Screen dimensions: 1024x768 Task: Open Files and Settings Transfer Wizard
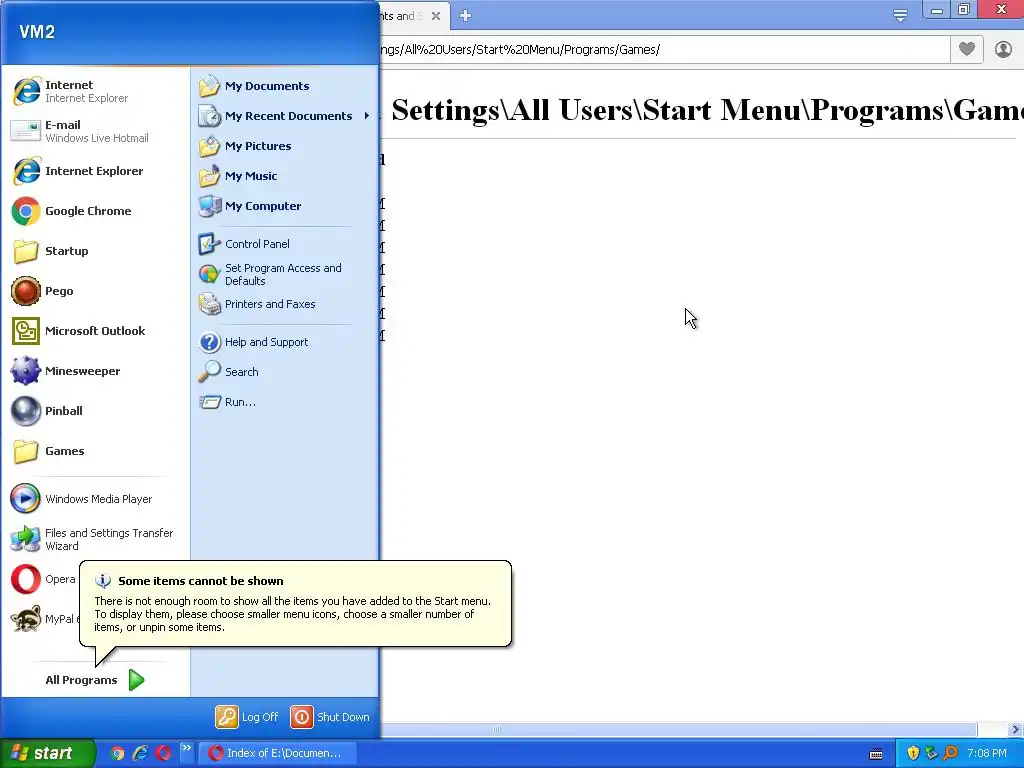tap(95, 539)
